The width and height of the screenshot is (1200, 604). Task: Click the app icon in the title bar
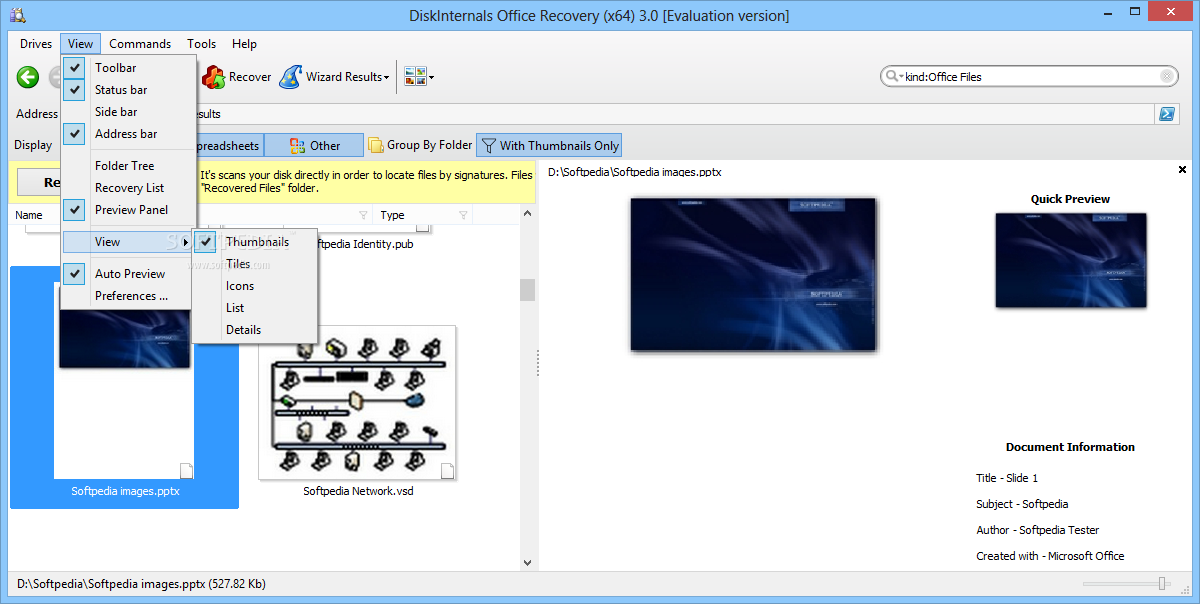tap(18, 15)
